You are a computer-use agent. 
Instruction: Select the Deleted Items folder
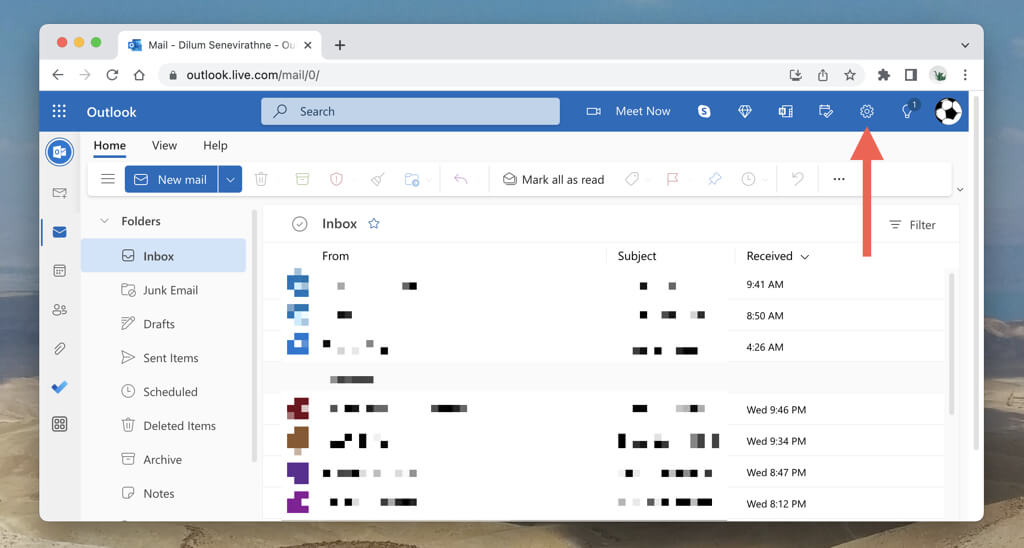tap(163, 426)
